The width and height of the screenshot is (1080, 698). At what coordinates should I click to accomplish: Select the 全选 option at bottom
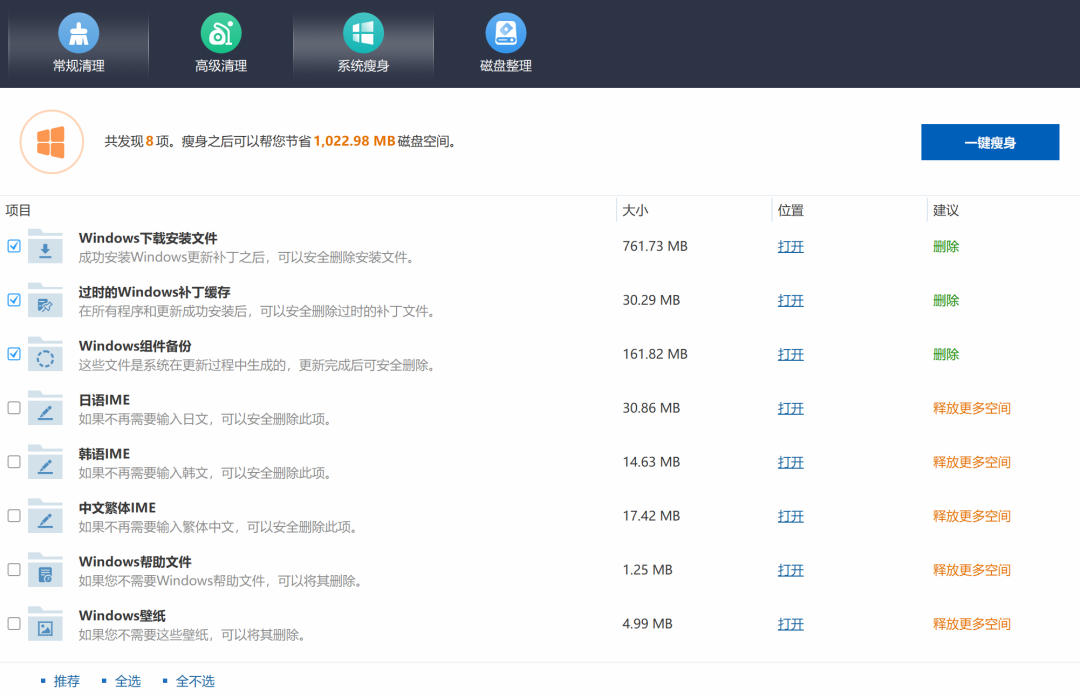point(127,681)
